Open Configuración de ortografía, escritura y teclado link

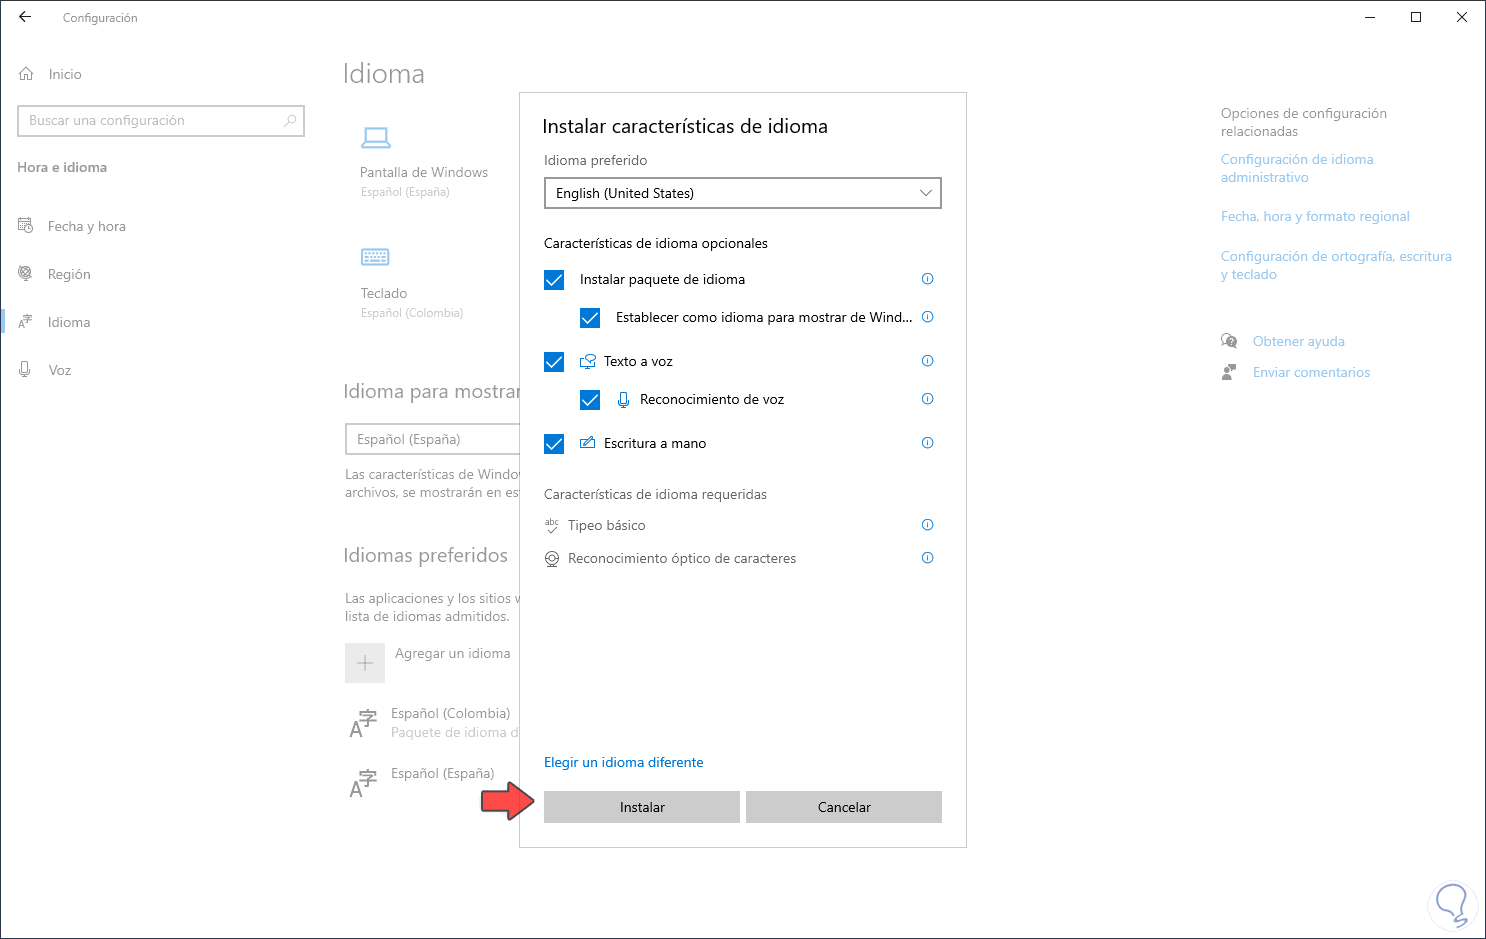coord(1336,265)
